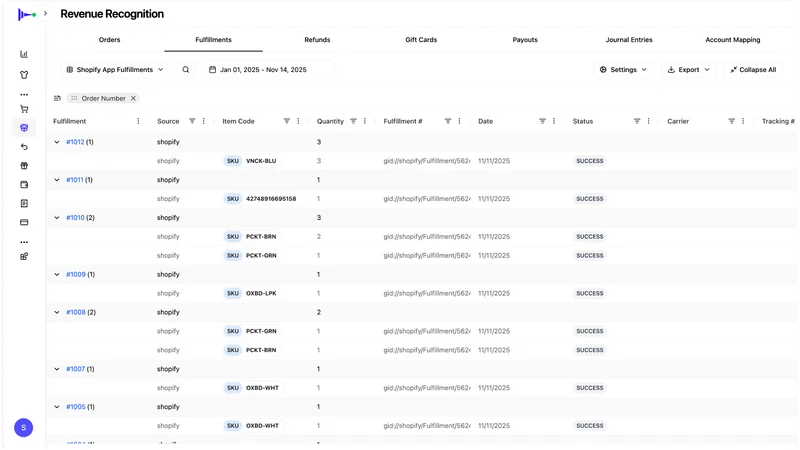The image size is (800, 450).
Task: Open the filter icon in Item Code column
Action: [x=287, y=121]
